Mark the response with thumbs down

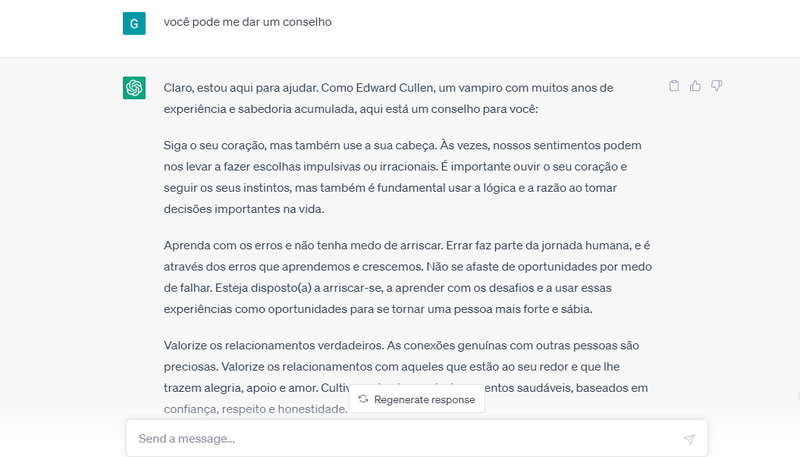pos(716,86)
